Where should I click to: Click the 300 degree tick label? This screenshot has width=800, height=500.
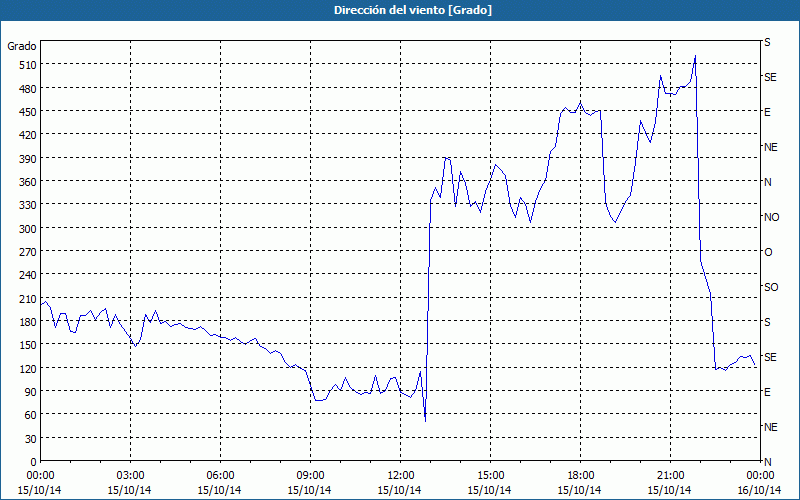[x=29, y=229]
